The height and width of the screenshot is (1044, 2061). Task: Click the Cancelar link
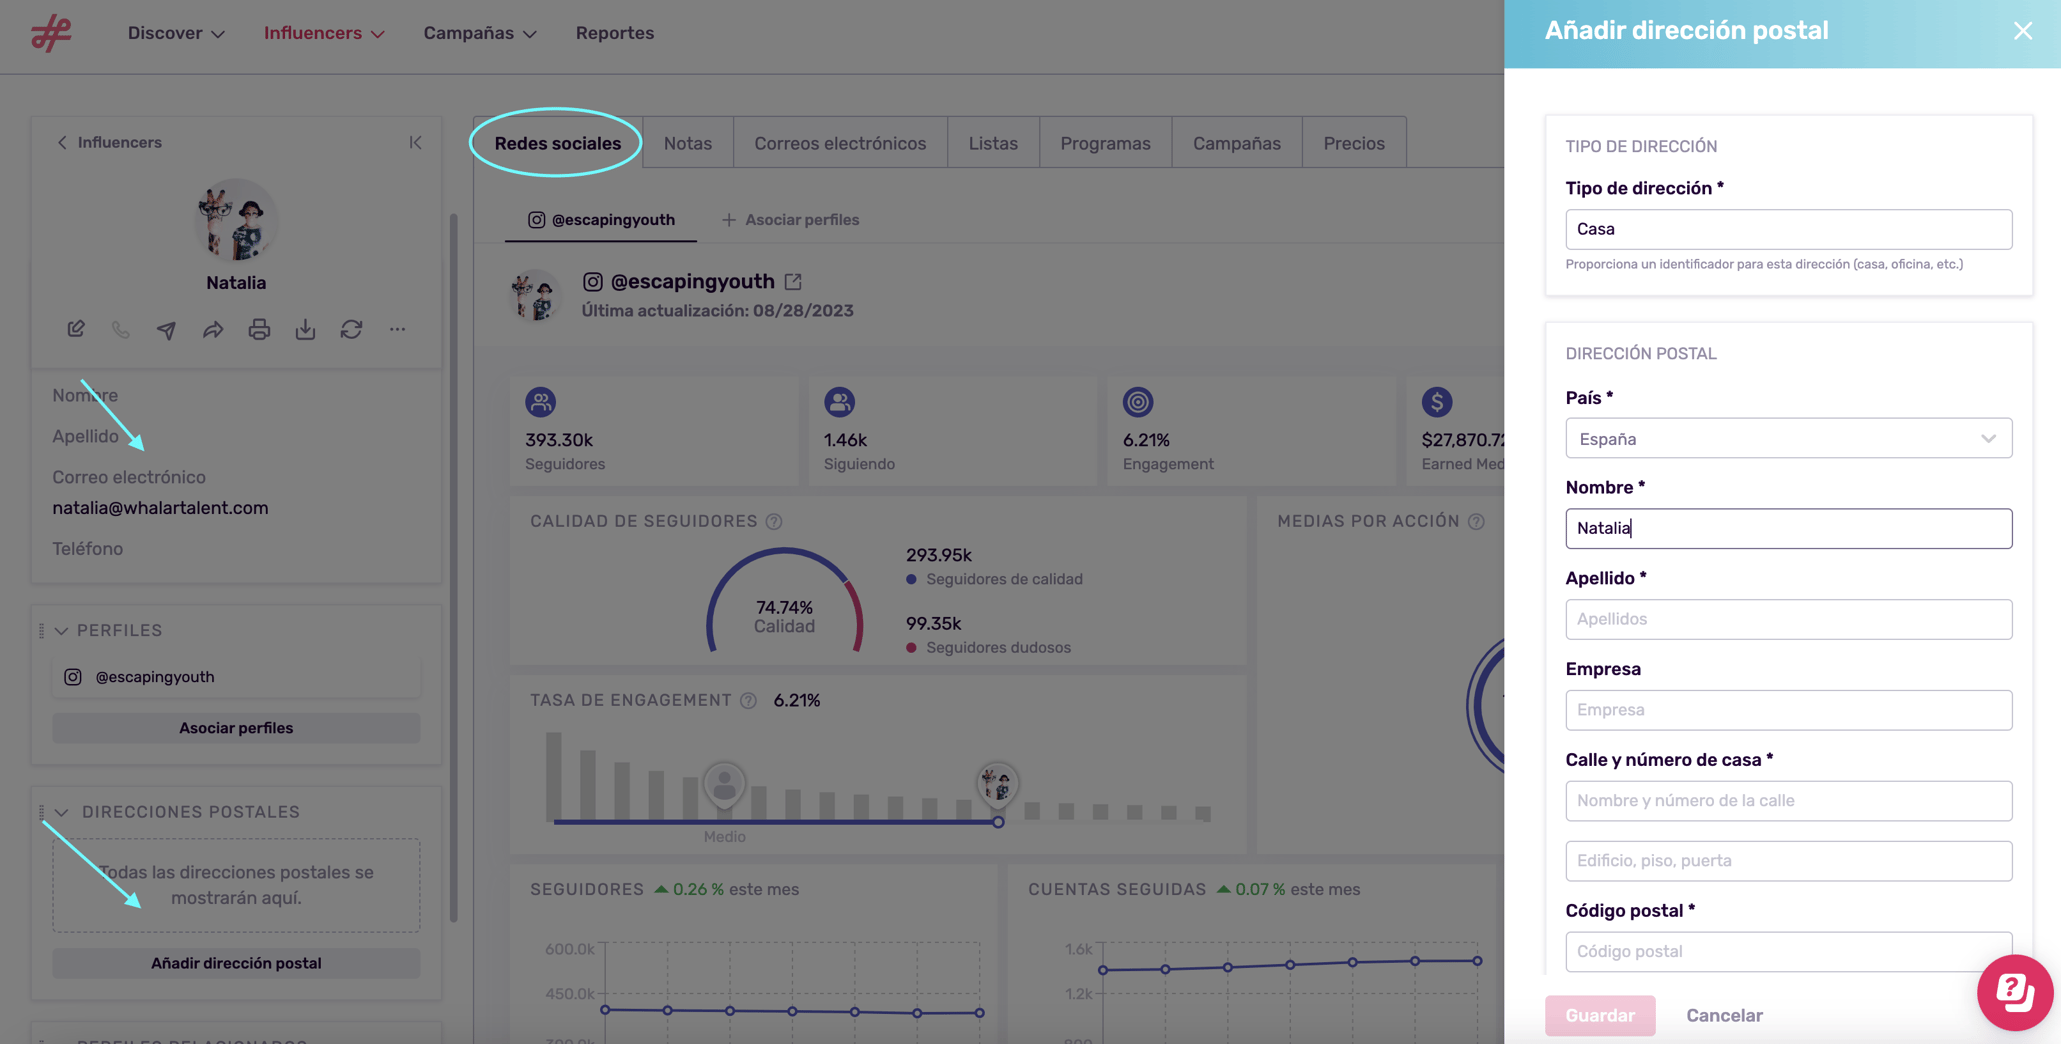pos(1724,1015)
